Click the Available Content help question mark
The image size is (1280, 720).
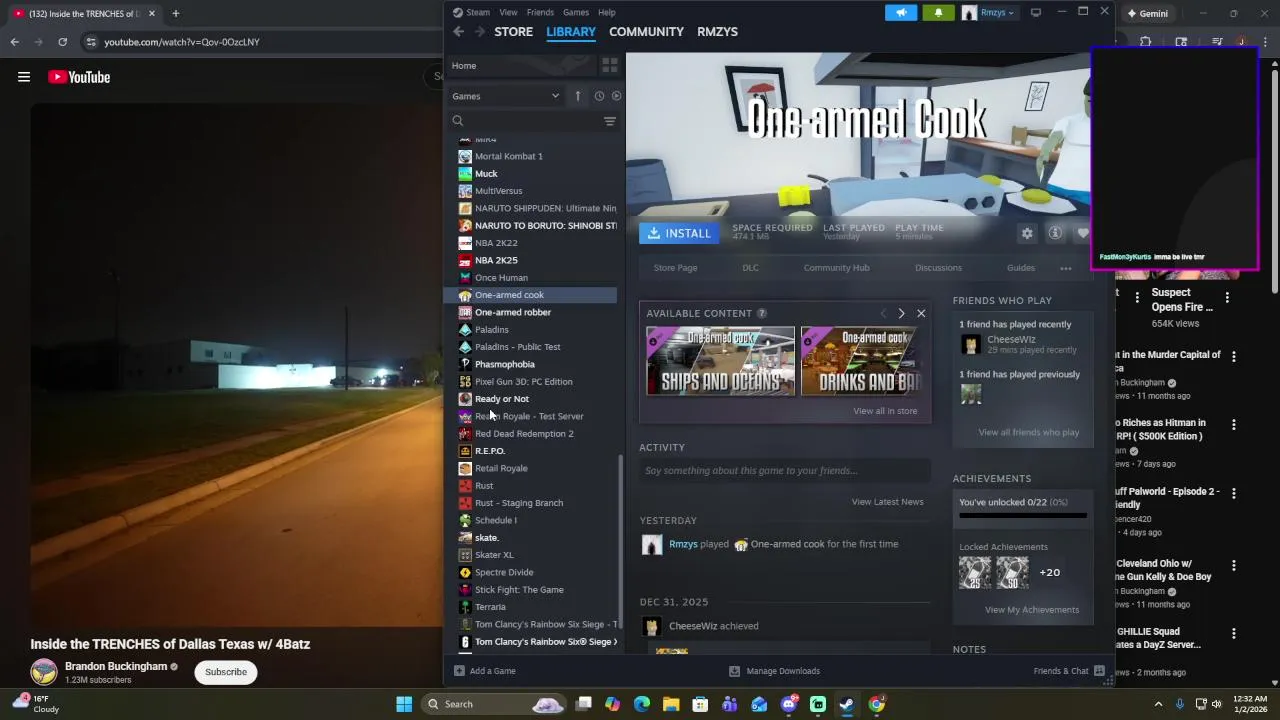761,313
